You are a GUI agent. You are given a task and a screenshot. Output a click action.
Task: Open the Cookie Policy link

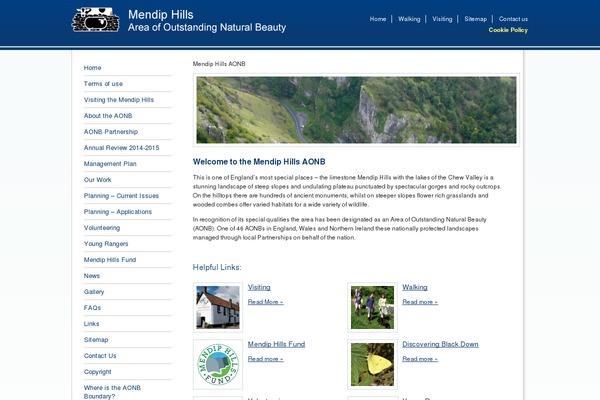[x=508, y=30]
